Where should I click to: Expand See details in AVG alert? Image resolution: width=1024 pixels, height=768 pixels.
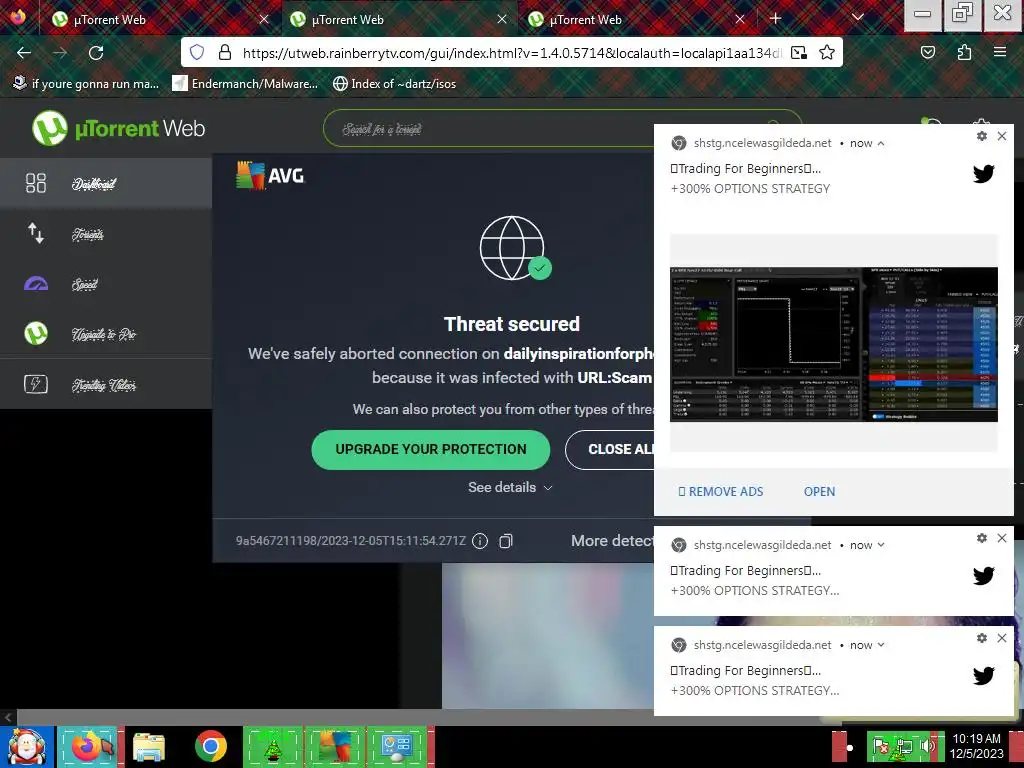click(x=510, y=487)
